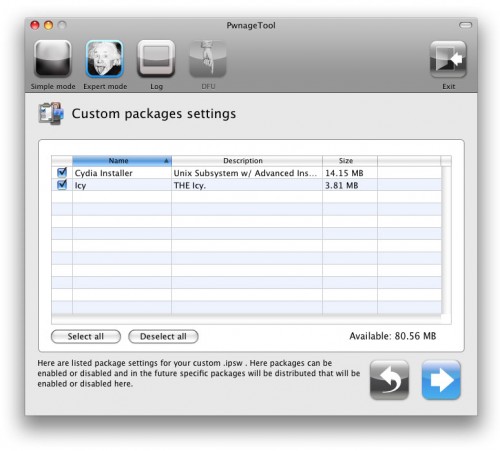This screenshot has height=451, width=500.
Task: Exit PwnageTool via Exit icon
Action: [x=448, y=59]
